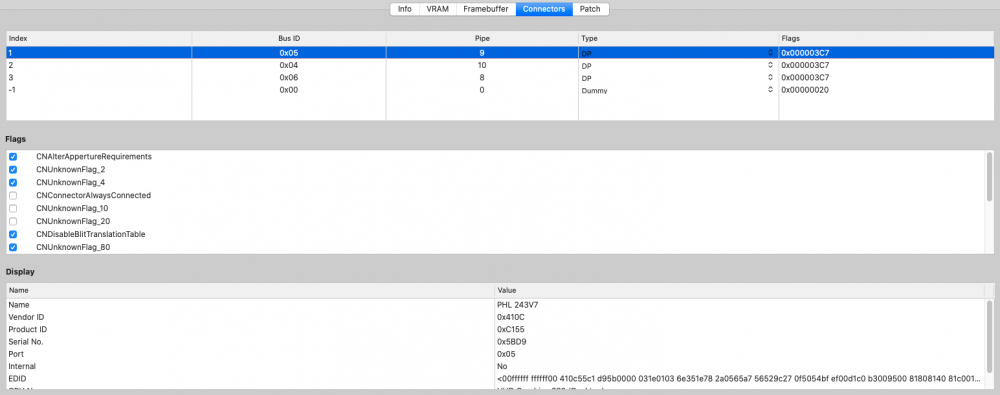Click Pipe value 8

482,78
